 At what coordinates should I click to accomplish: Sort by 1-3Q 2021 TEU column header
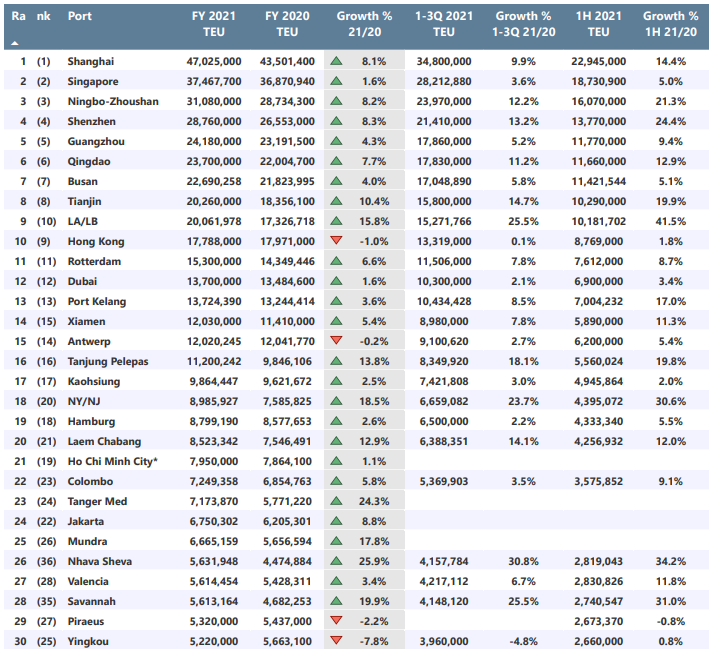pos(444,24)
